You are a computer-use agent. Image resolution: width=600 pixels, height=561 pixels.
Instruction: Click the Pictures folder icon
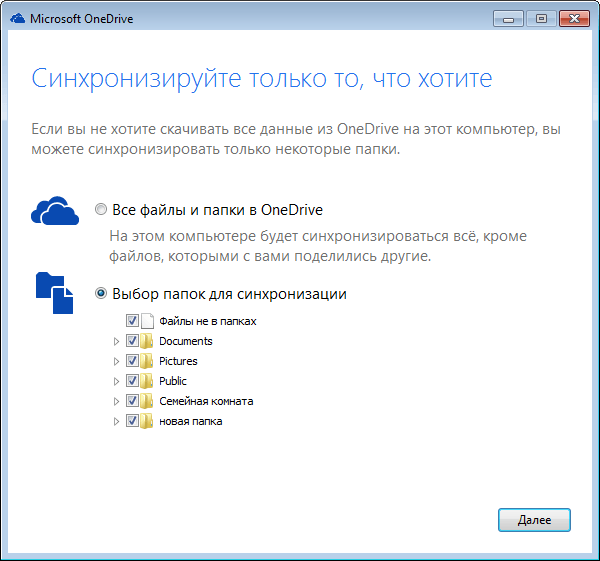[147, 360]
